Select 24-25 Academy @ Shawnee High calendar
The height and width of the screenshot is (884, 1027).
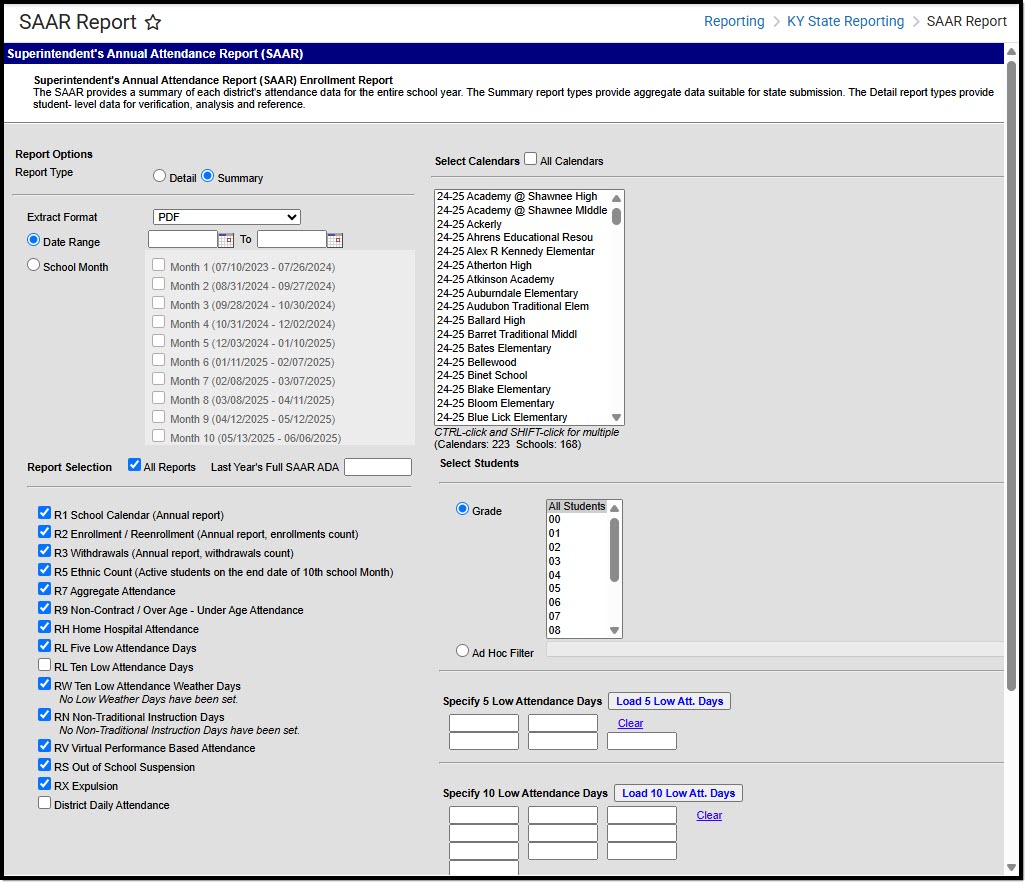click(x=517, y=196)
